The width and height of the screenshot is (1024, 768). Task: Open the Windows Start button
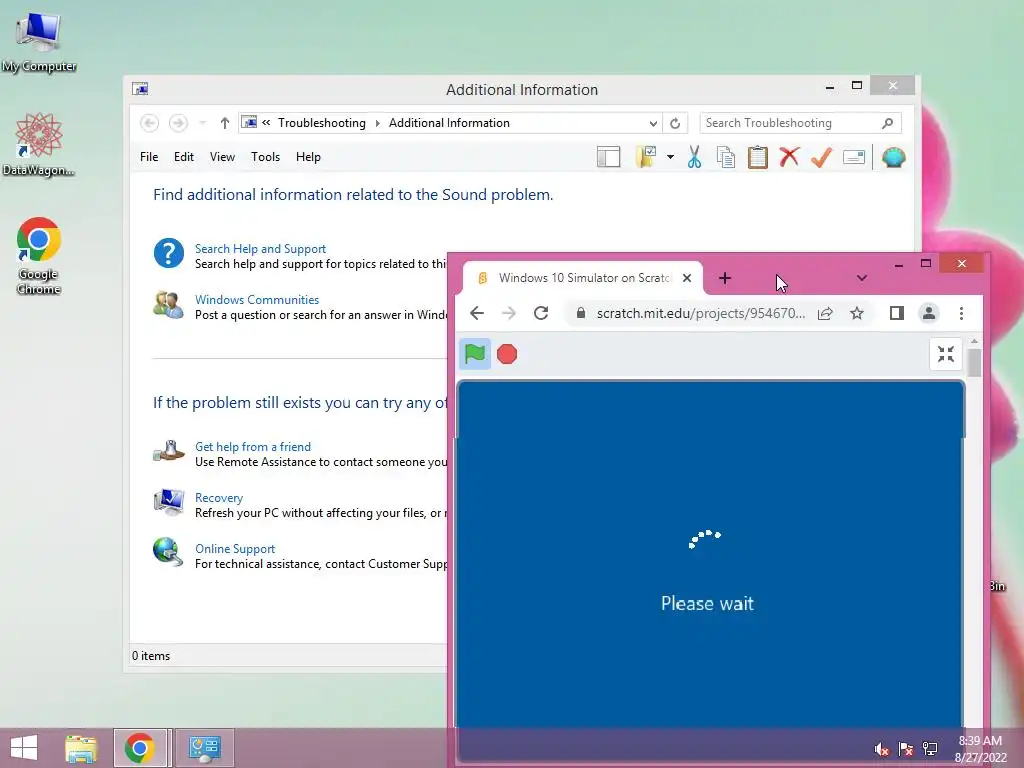(24, 748)
